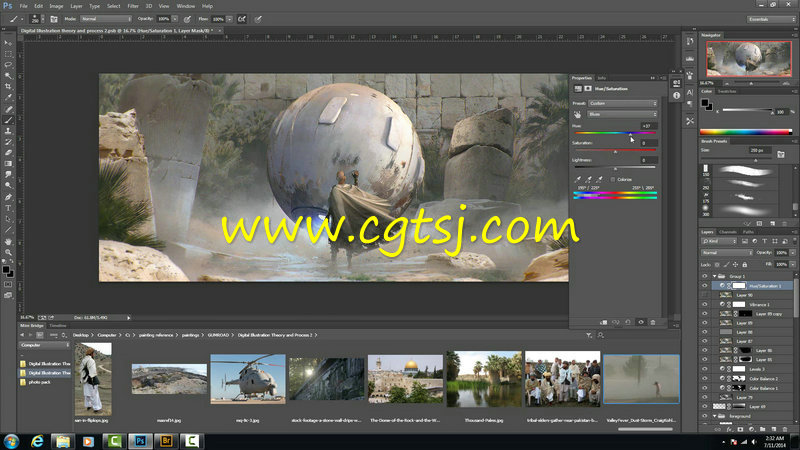Select the Clone Stamp tool
The width and height of the screenshot is (800, 450).
click(8, 131)
